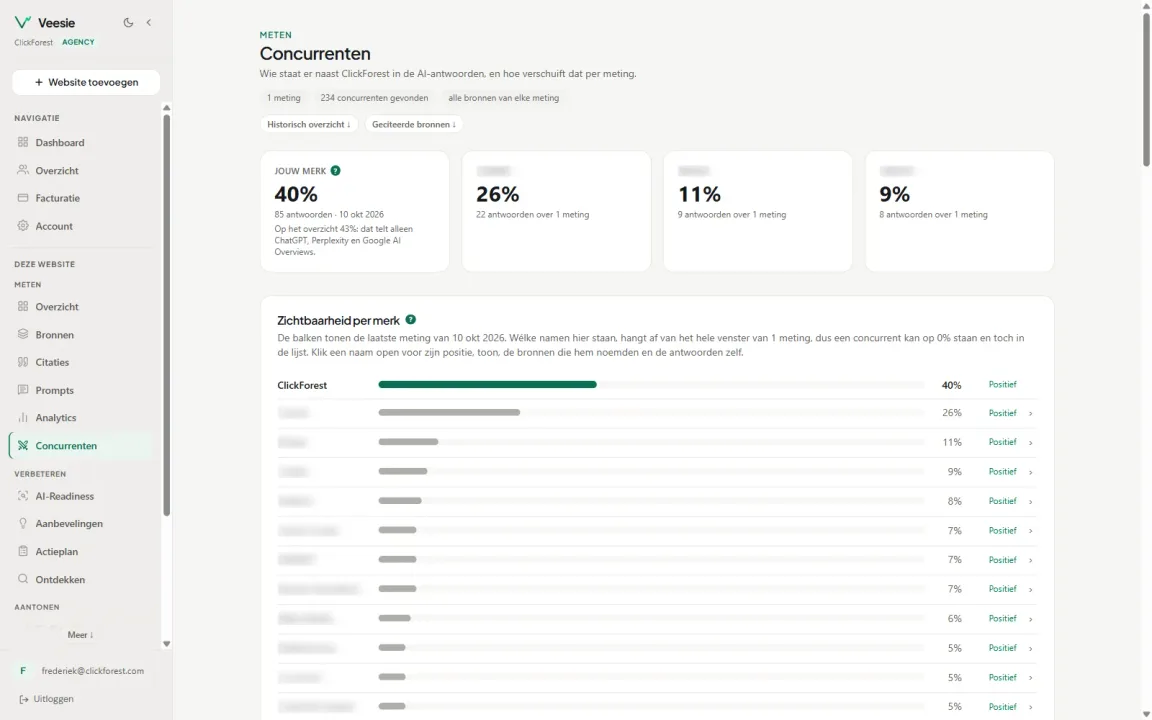Click the Dashboard grid icon

click(x=23, y=142)
